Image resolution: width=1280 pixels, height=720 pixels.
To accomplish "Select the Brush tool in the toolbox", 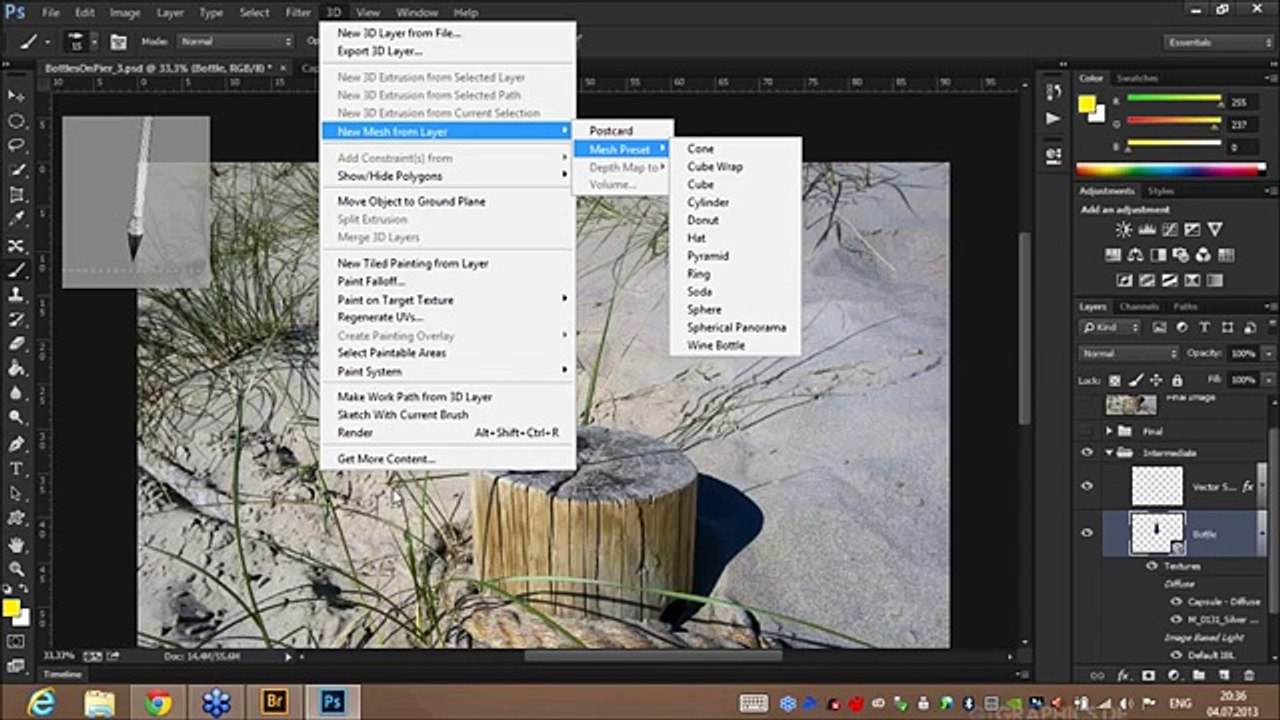I will pos(16,270).
